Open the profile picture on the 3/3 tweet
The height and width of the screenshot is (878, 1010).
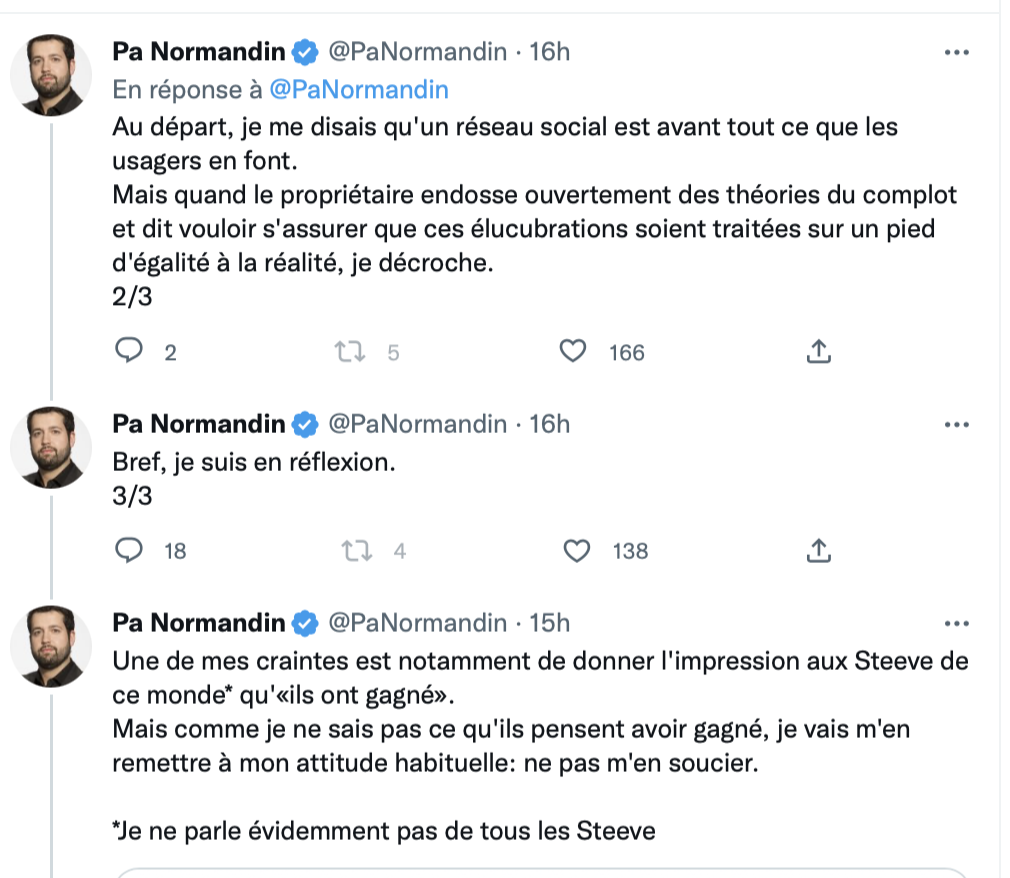coord(52,448)
